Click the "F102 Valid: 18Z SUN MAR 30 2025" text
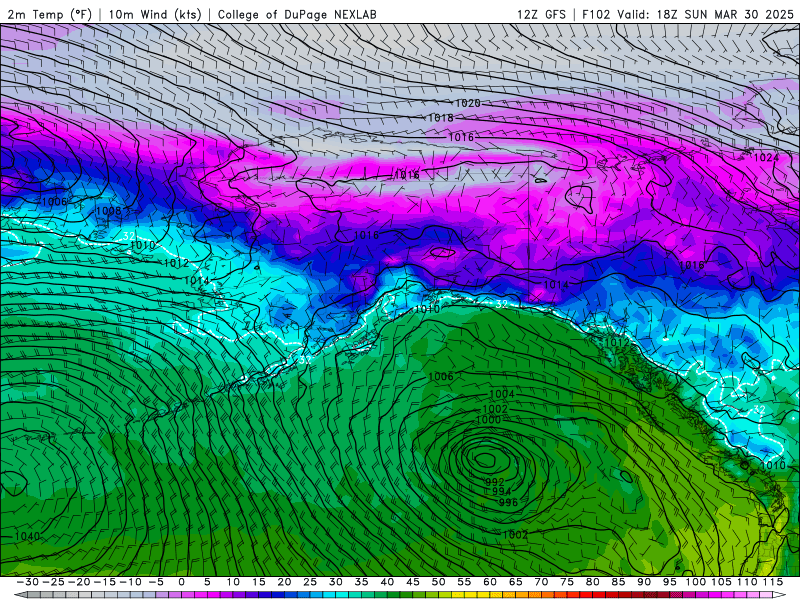The height and width of the screenshot is (600, 800). click(688, 14)
